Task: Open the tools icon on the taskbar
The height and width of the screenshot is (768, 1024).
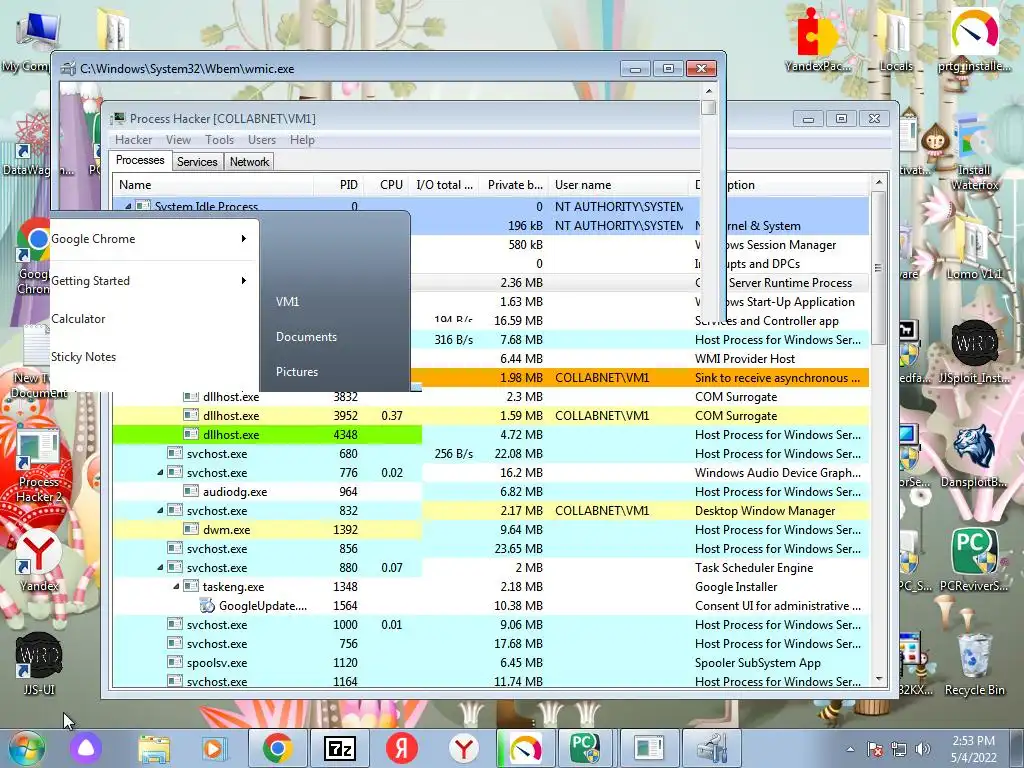Action: [x=712, y=748]
